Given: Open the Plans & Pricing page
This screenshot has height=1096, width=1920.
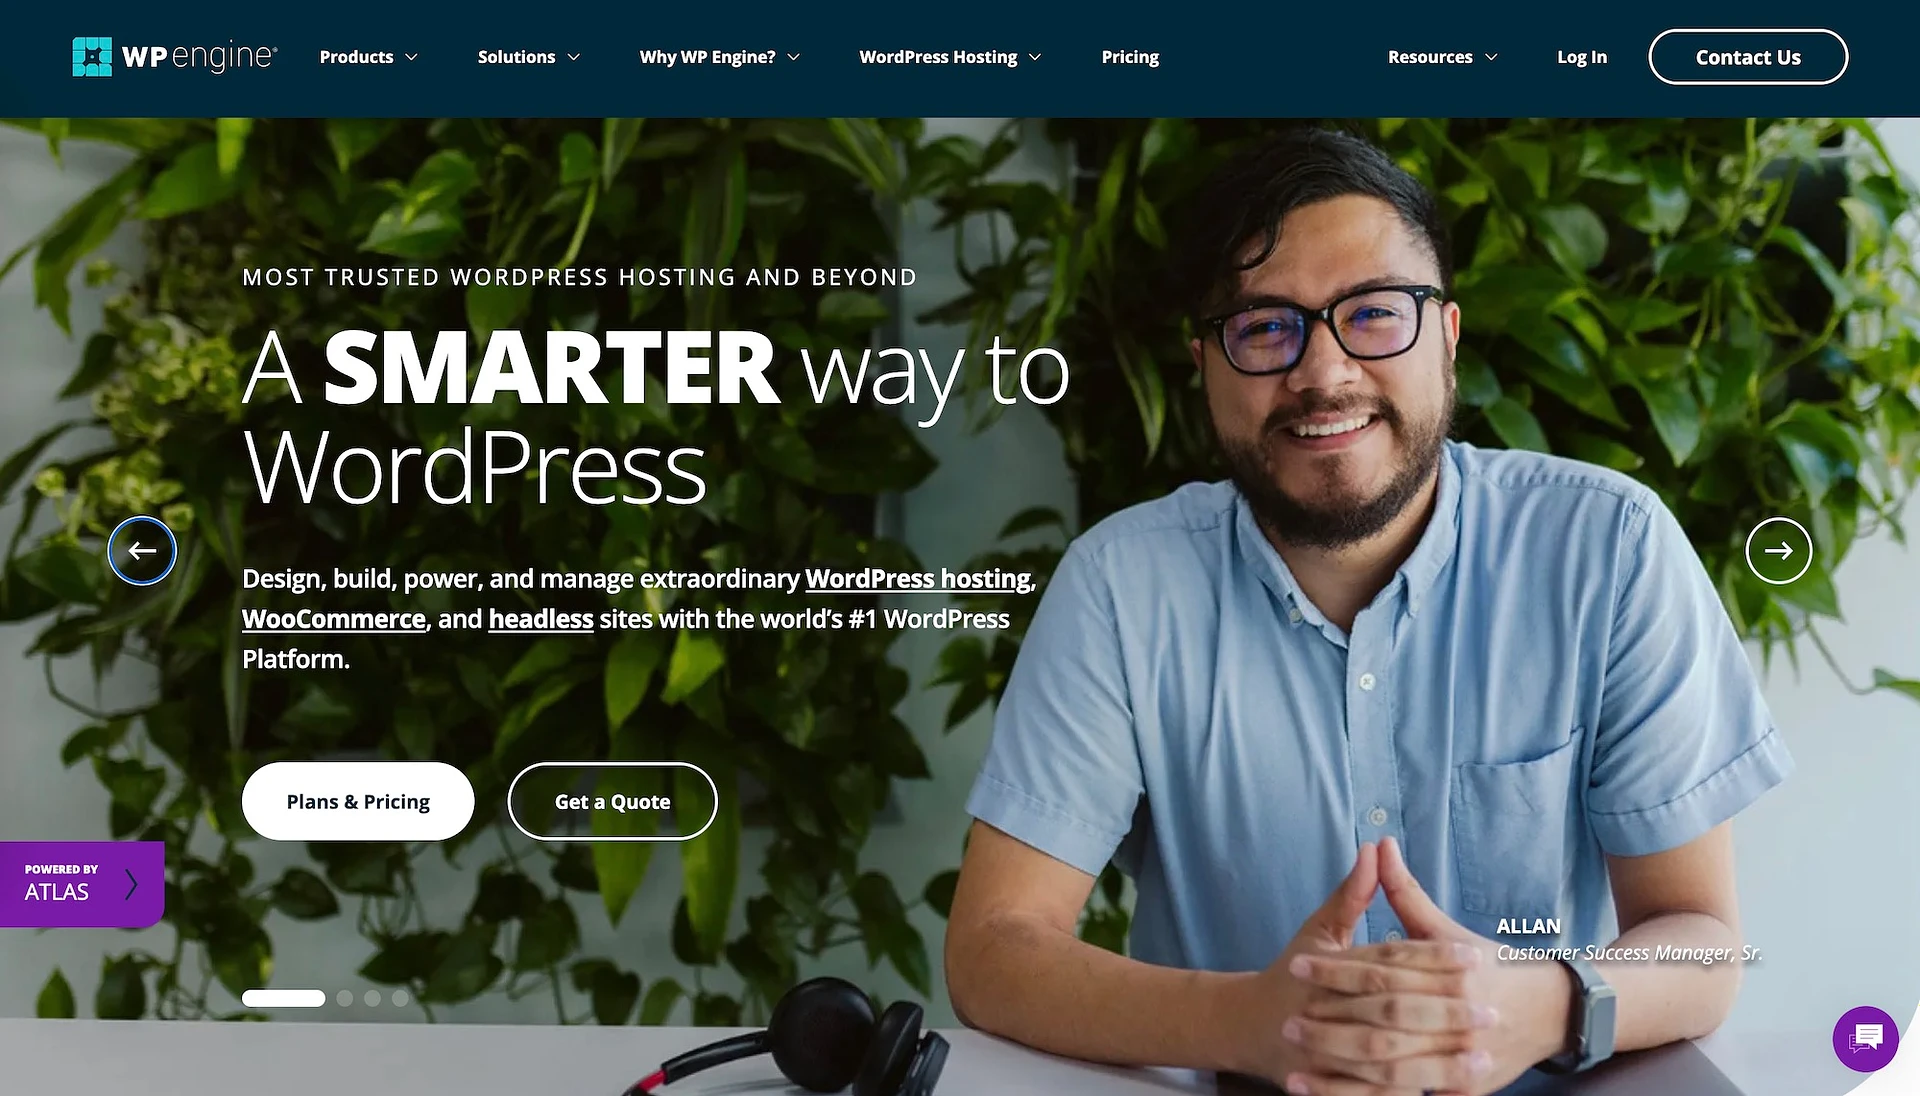Looking at the screenshot, I should (x=357, y=801).
